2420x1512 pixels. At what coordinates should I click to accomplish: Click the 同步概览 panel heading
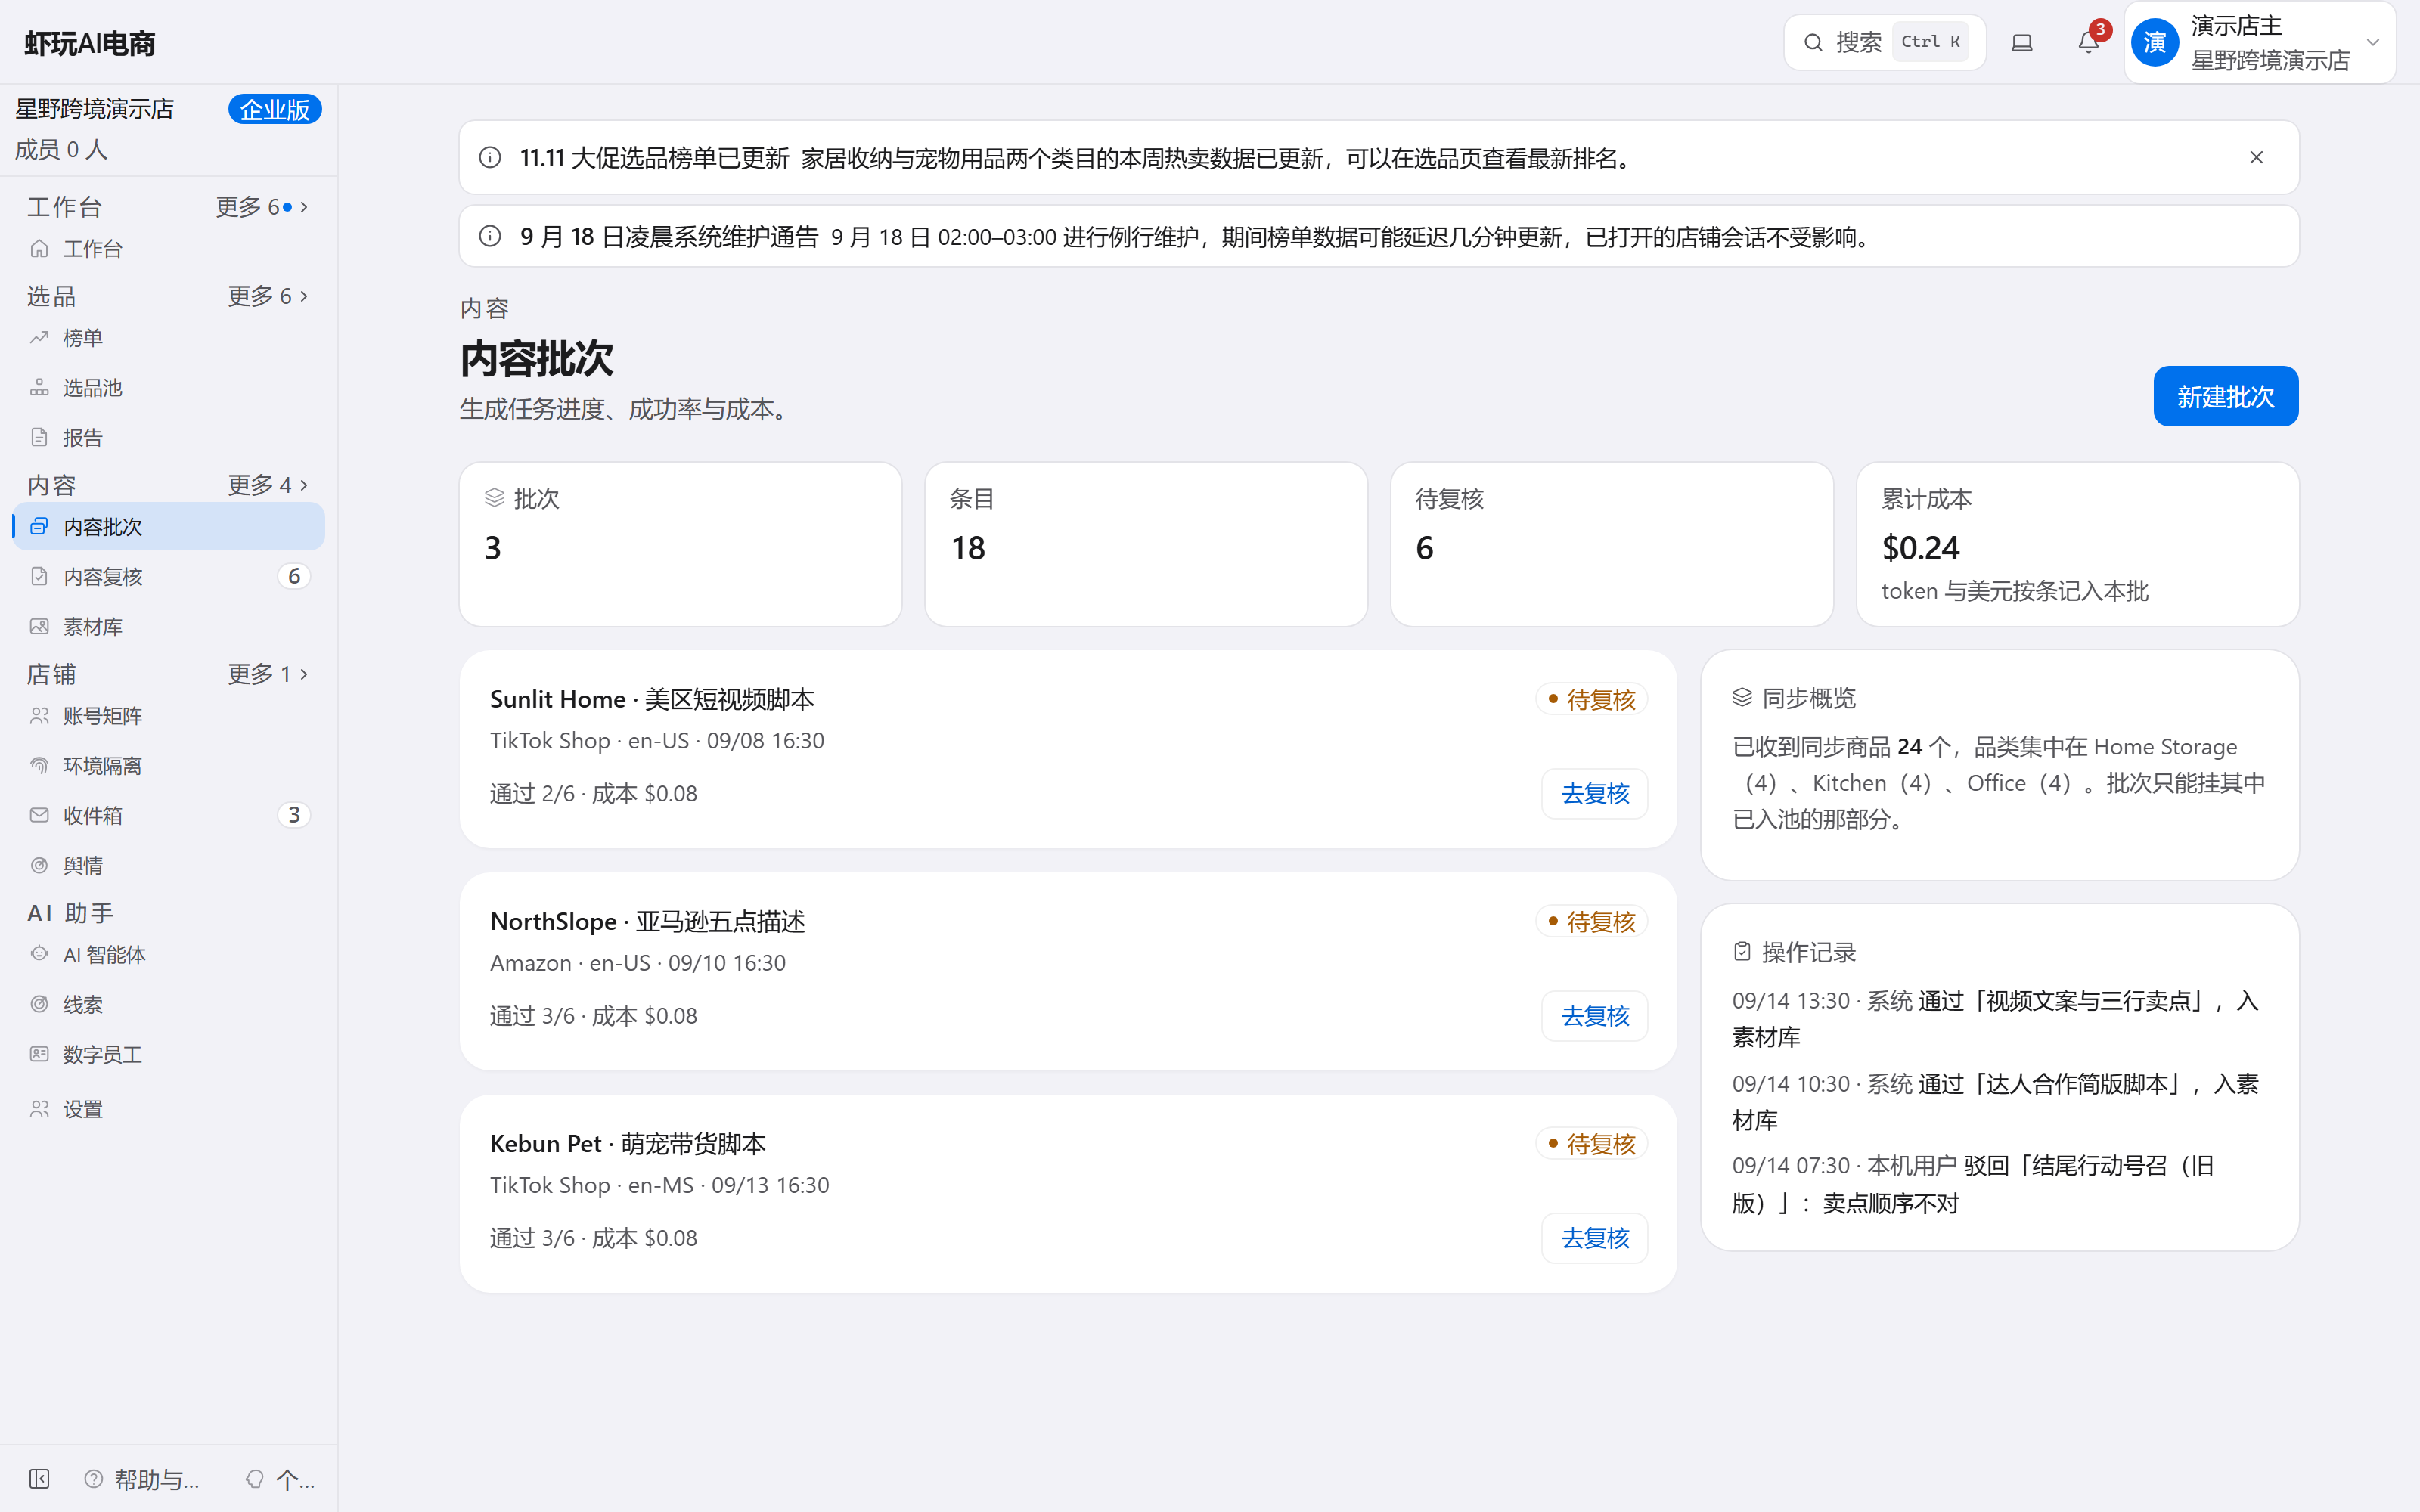tap(1794, 698)
